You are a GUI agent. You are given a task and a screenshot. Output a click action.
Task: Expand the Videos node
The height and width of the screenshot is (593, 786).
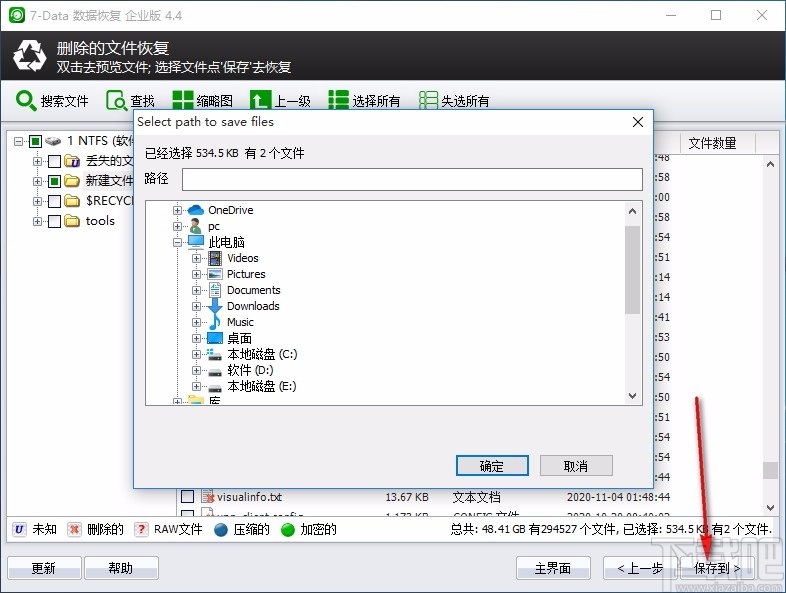tap(196, 259)
